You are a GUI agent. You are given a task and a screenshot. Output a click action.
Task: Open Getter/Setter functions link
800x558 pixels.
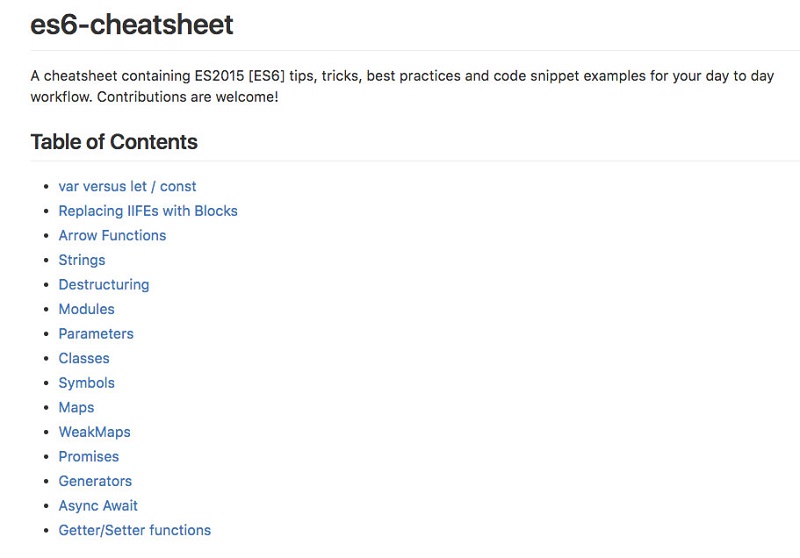click(135, 530)
